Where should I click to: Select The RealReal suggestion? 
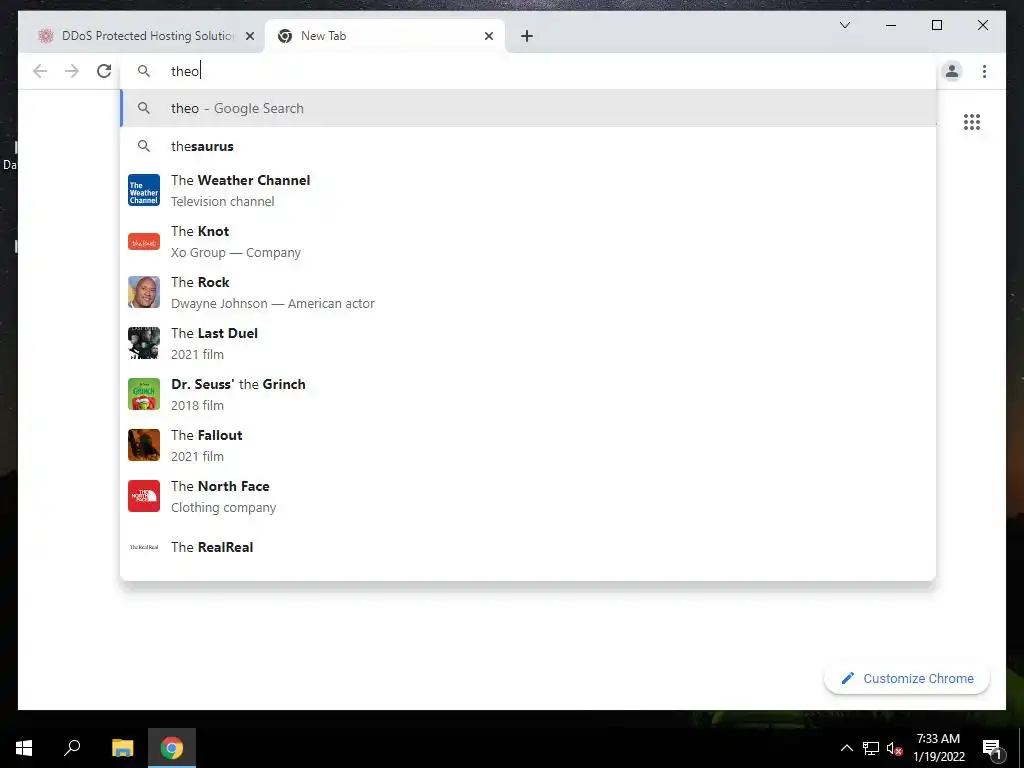[x=528, y=547]
